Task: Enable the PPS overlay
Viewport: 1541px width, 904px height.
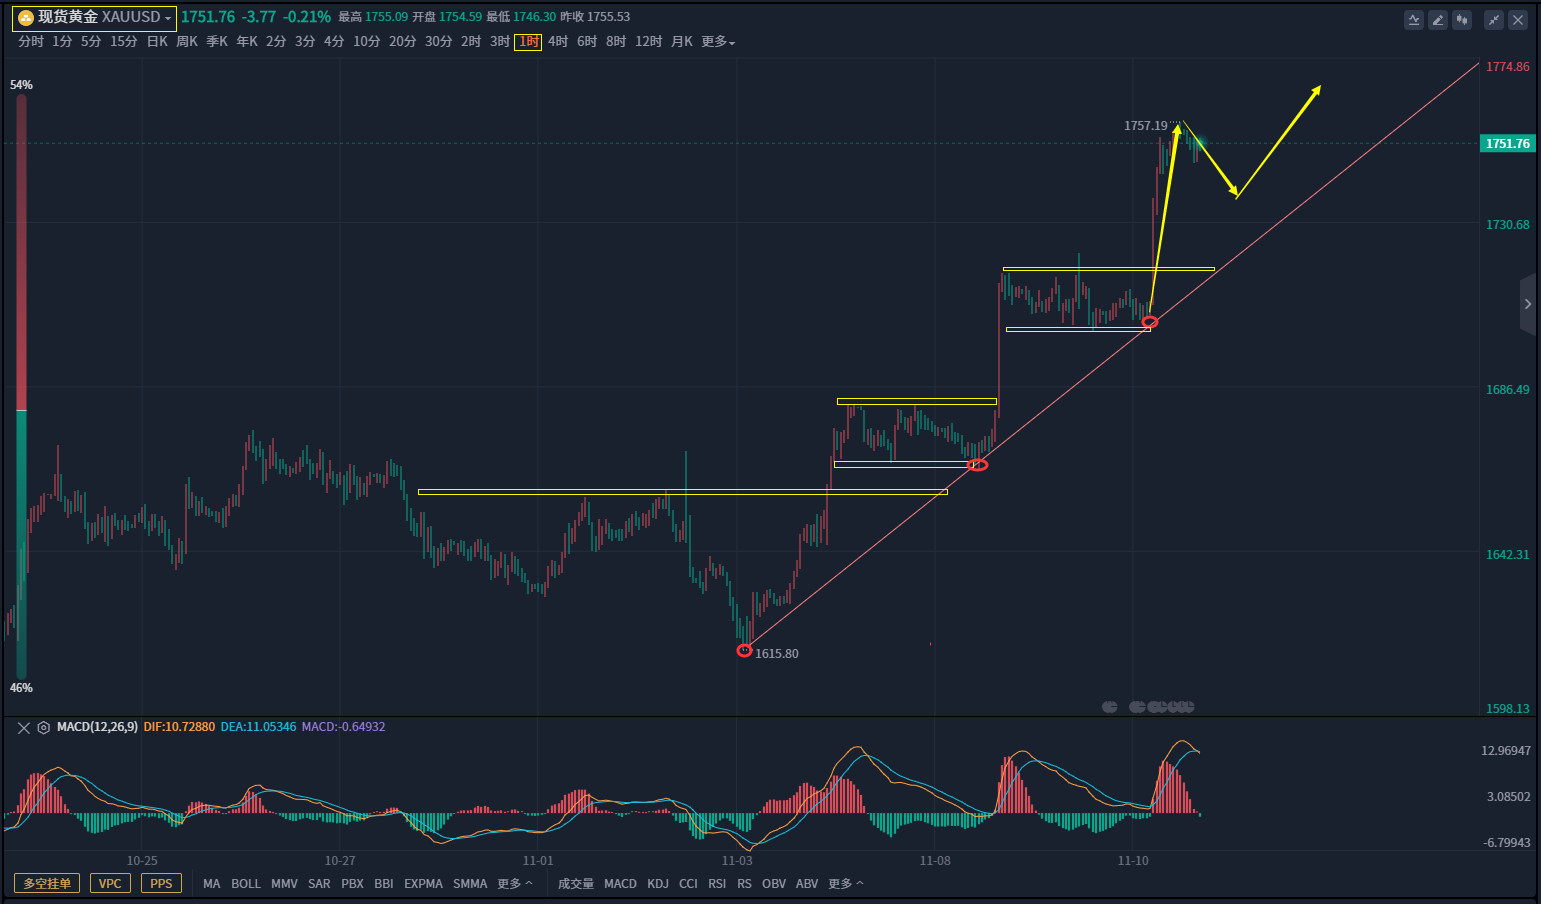Action: pos(161,884)
